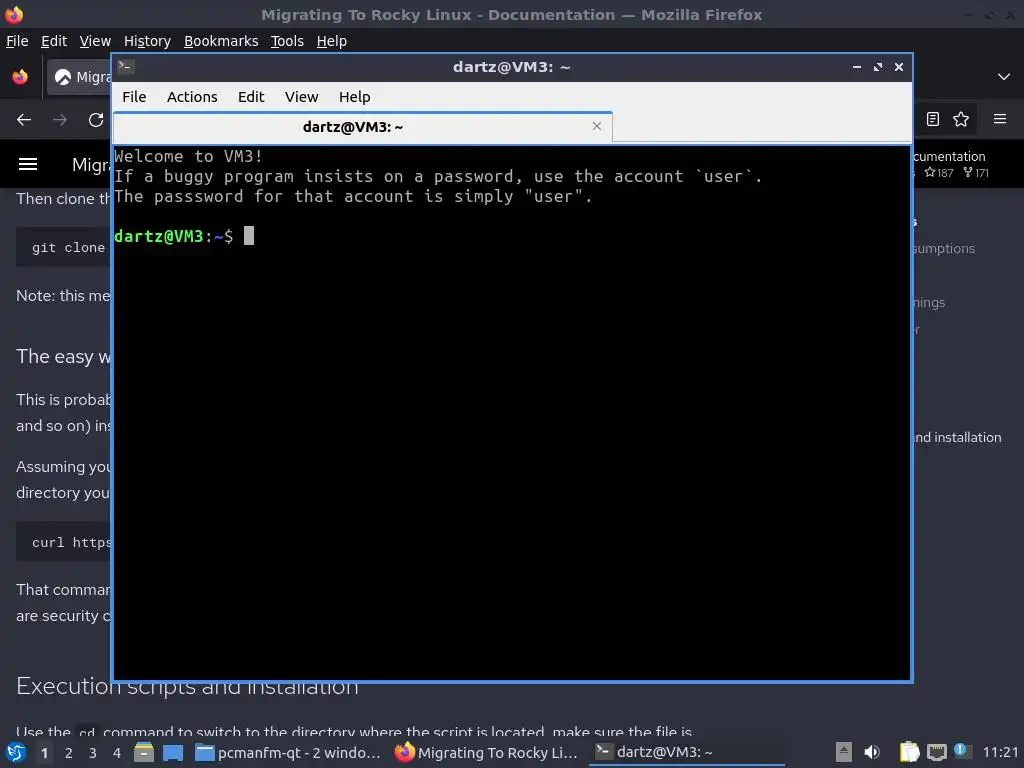The image size is (1024, 768).
Task: Click the GitHub forks count 171
Action: (x=976, y=173)
